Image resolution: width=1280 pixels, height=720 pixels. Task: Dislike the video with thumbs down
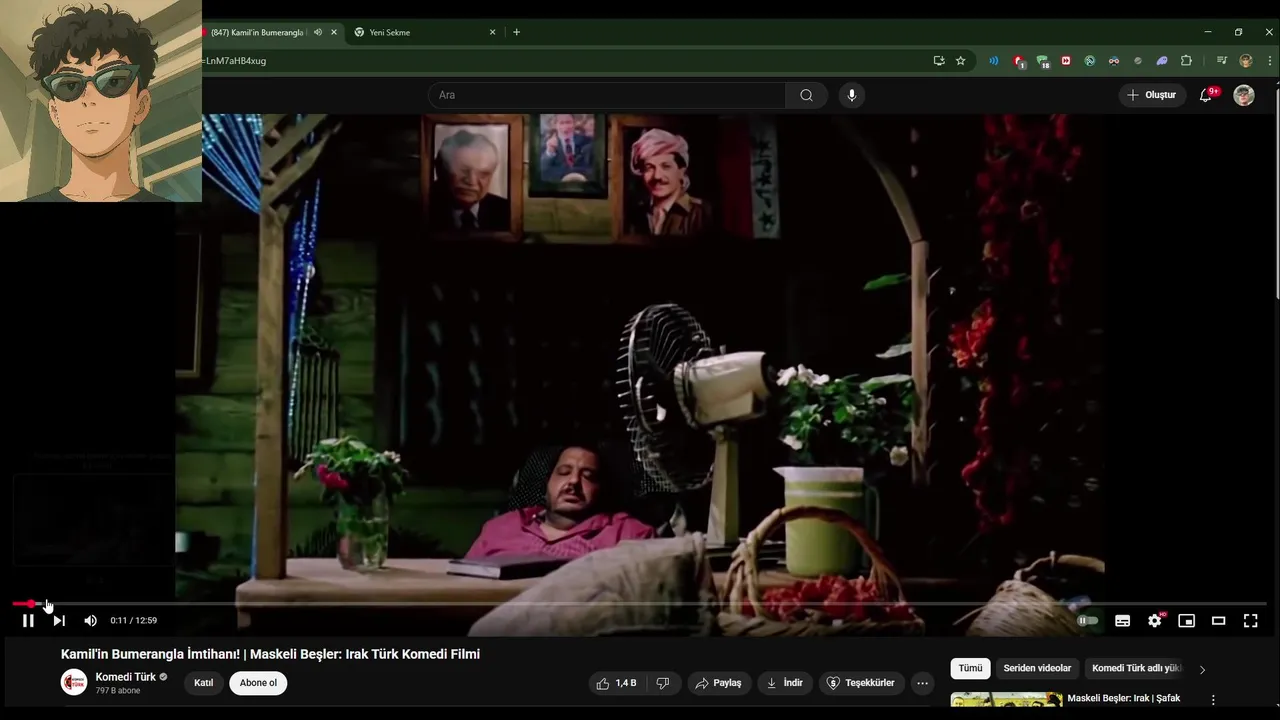(662, 683)
